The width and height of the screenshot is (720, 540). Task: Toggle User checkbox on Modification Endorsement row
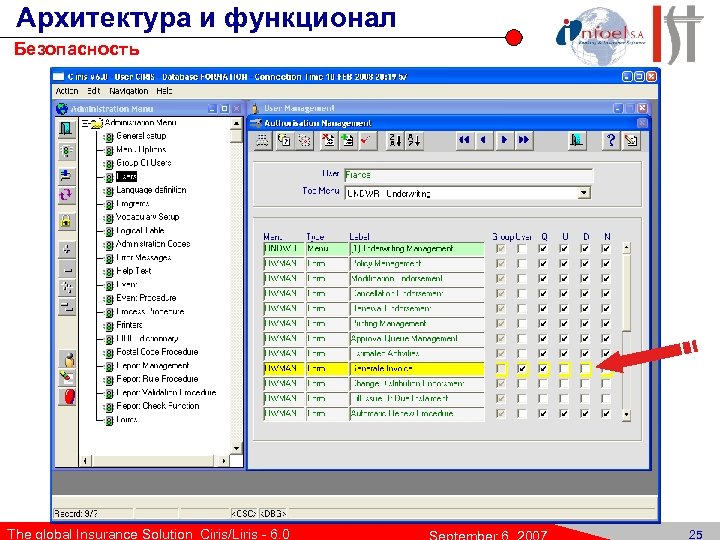click(x=522, y=278)
